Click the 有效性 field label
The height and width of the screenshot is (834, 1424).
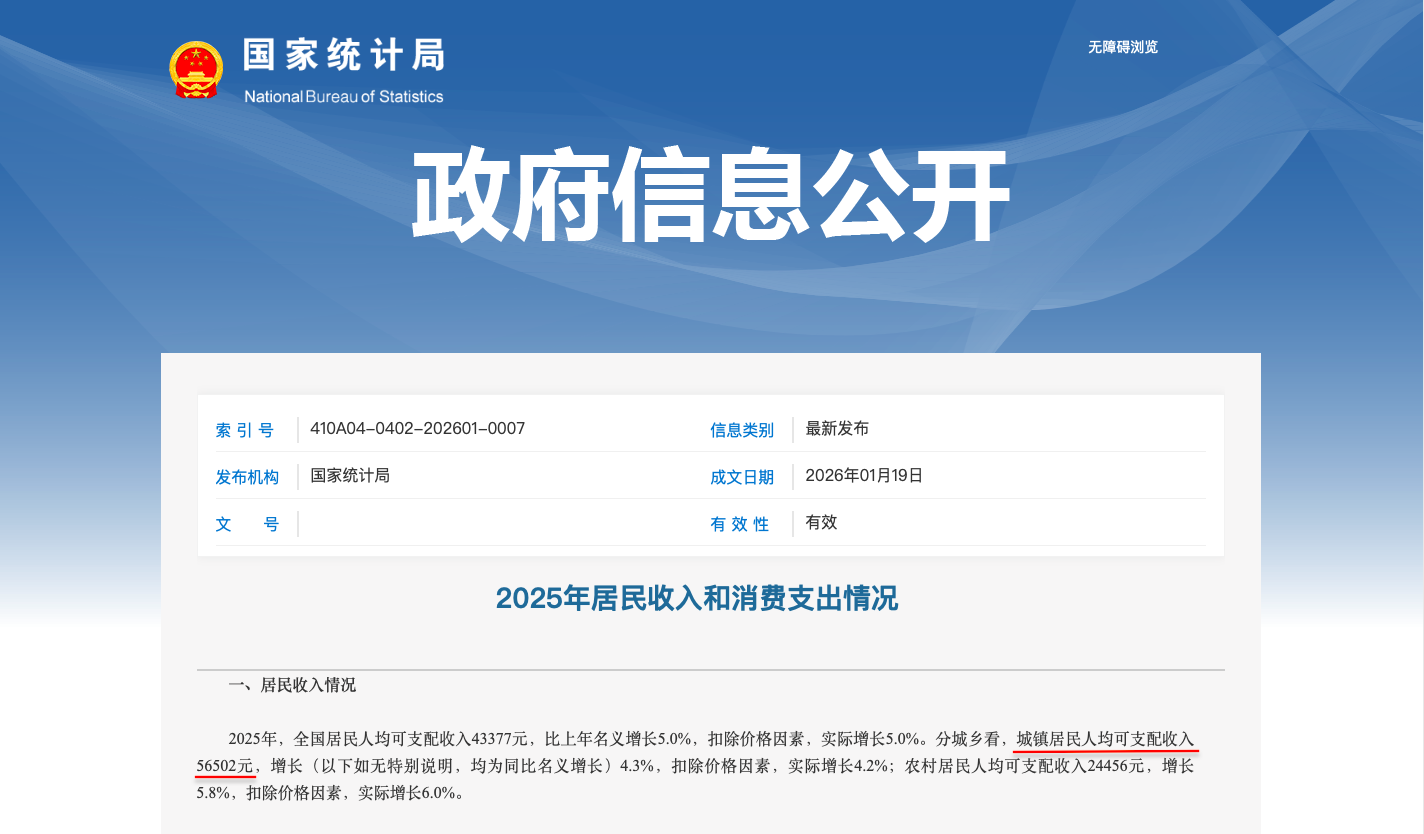[x=740, y=523]
